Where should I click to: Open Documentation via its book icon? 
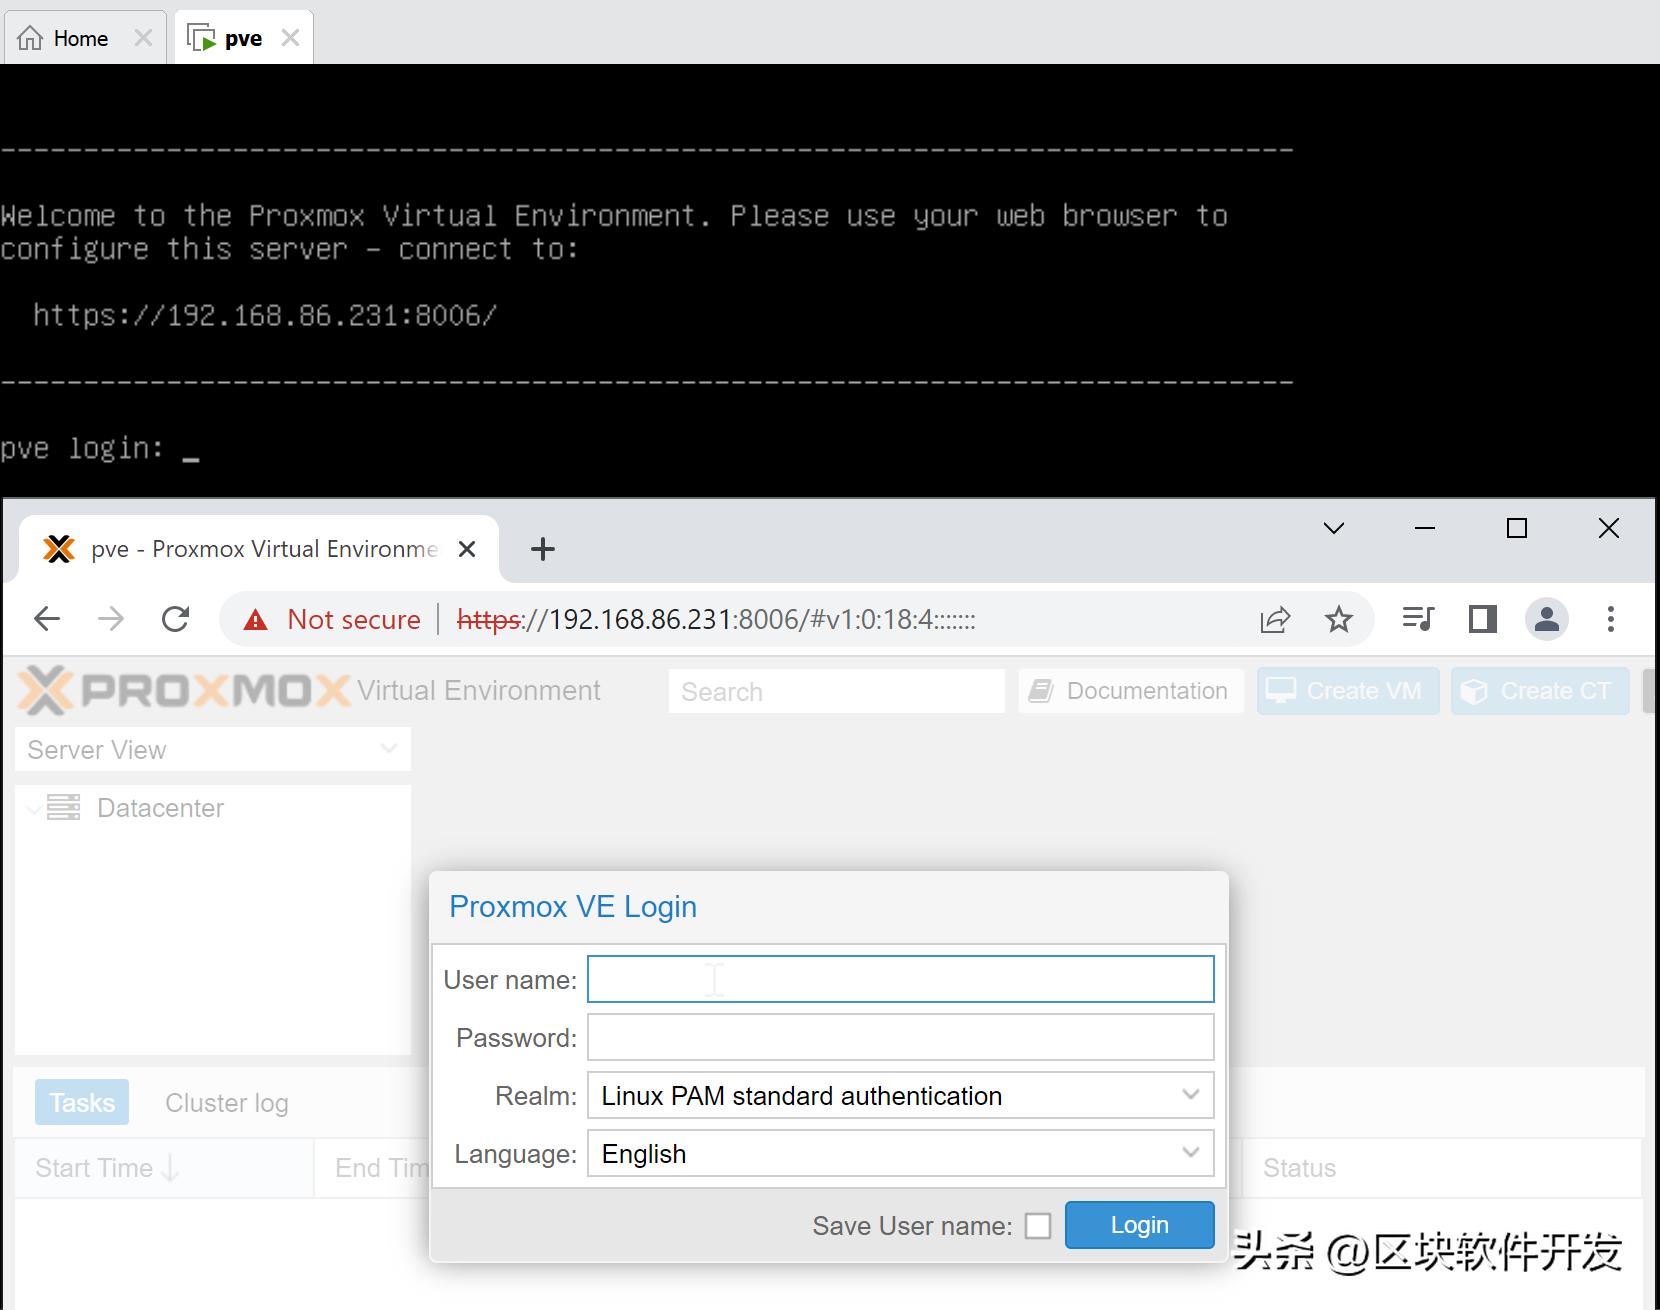[x=1043, y=690]
